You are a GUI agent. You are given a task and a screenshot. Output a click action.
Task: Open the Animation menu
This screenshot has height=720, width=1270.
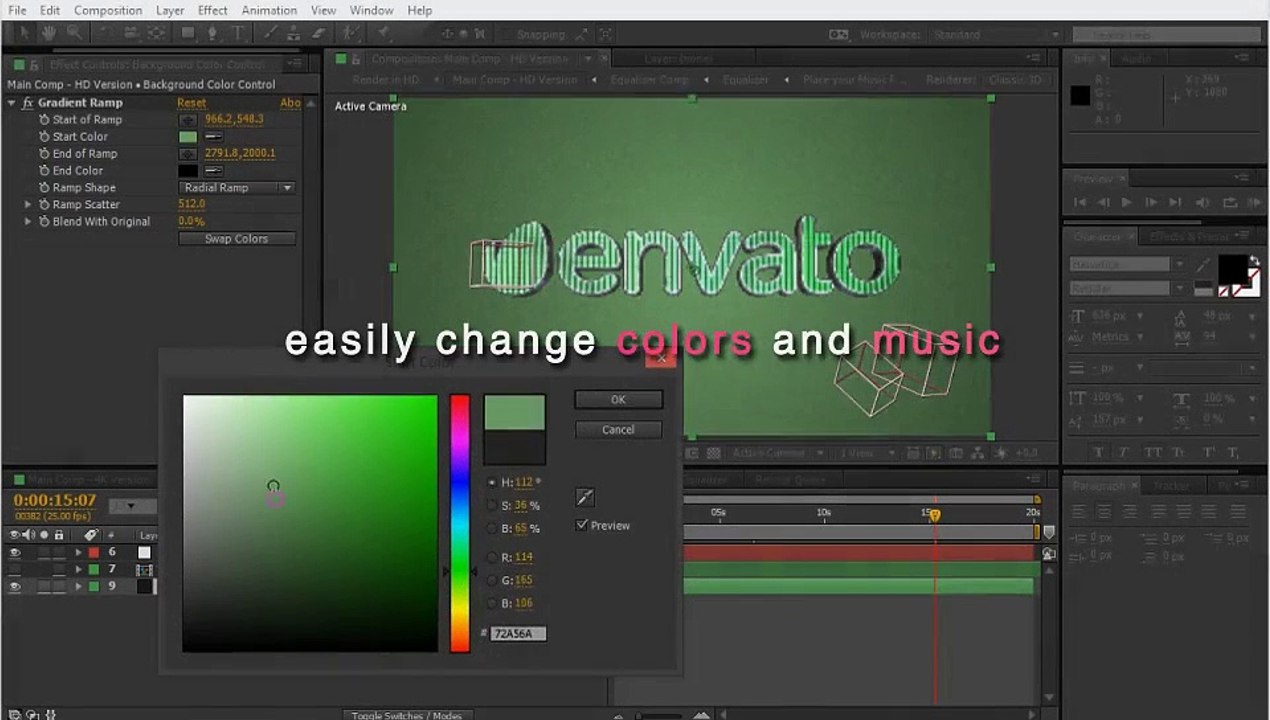click(x=268, y=10)
